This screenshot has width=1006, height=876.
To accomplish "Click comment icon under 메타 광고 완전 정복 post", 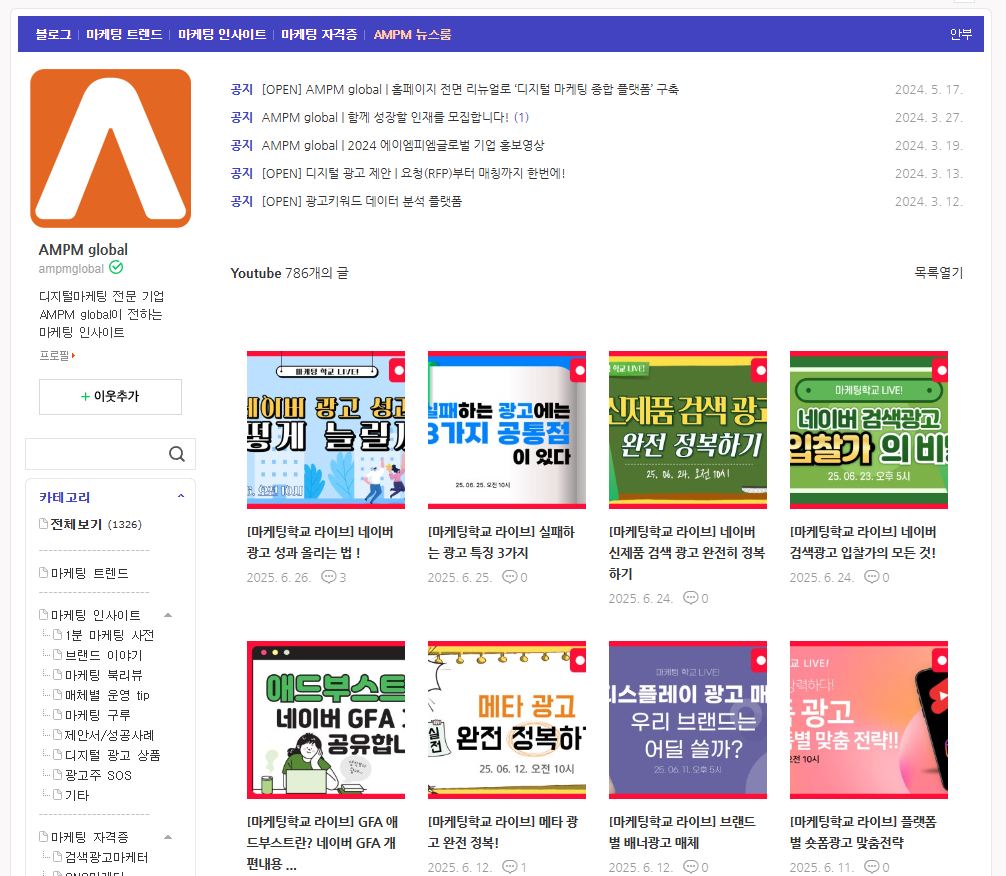I will 509,866.
